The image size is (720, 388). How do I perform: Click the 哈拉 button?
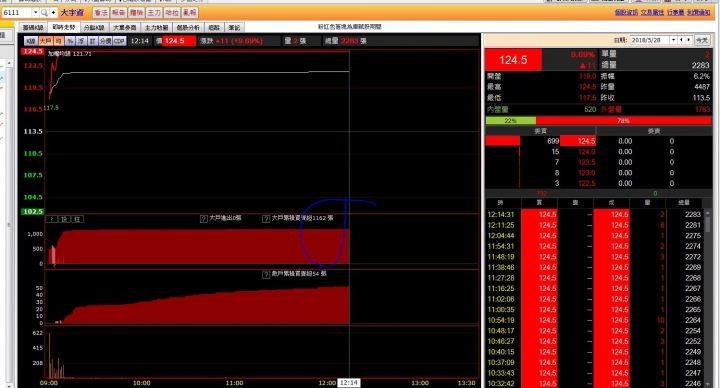172,13
